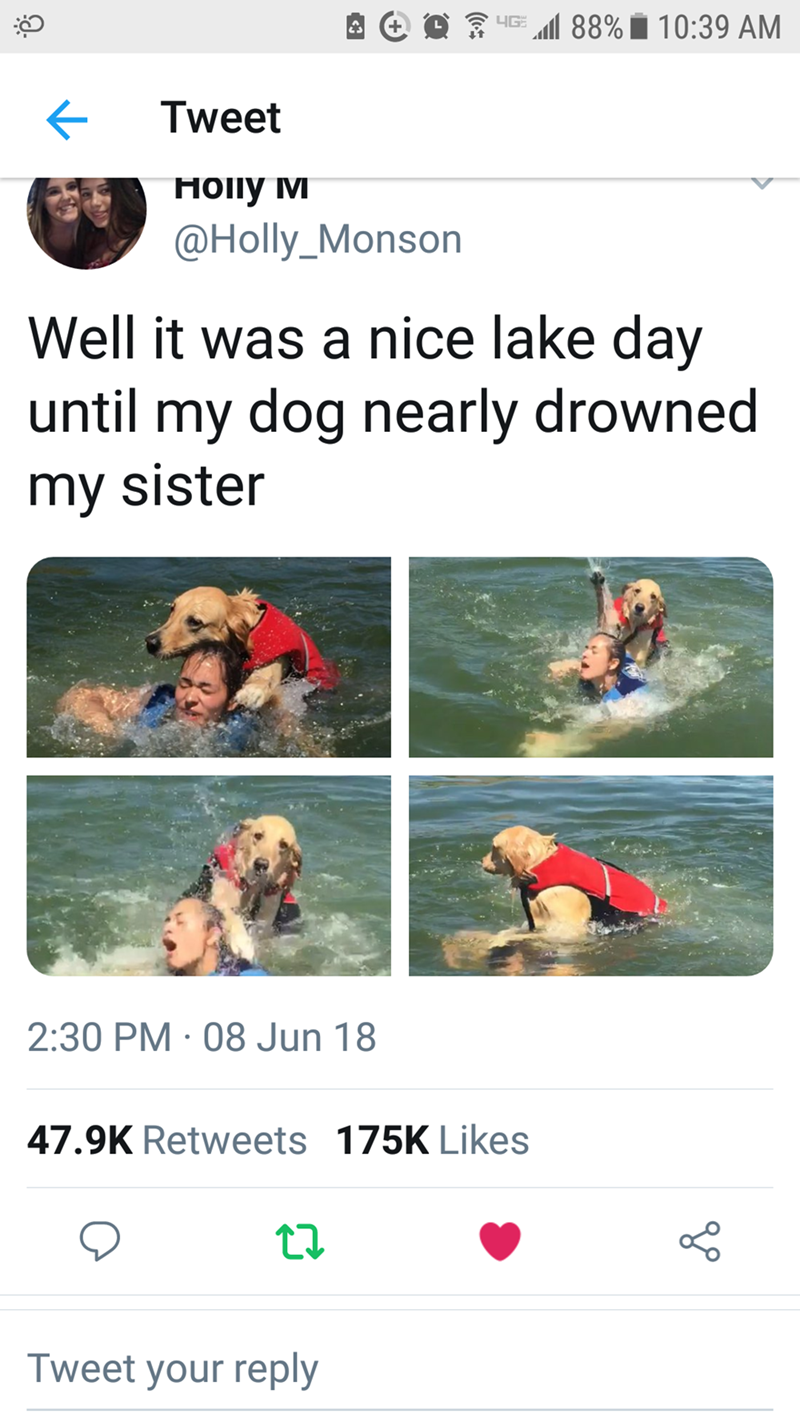
Task: Open the bottom-left photo of sister gasping
Action: (x=209, y=875)
